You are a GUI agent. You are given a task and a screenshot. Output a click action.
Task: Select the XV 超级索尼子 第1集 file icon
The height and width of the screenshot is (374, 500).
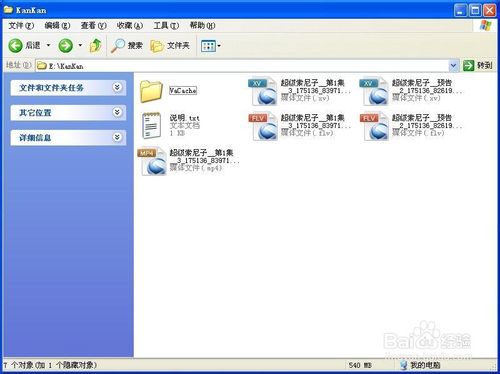click(x=263, y=91)
